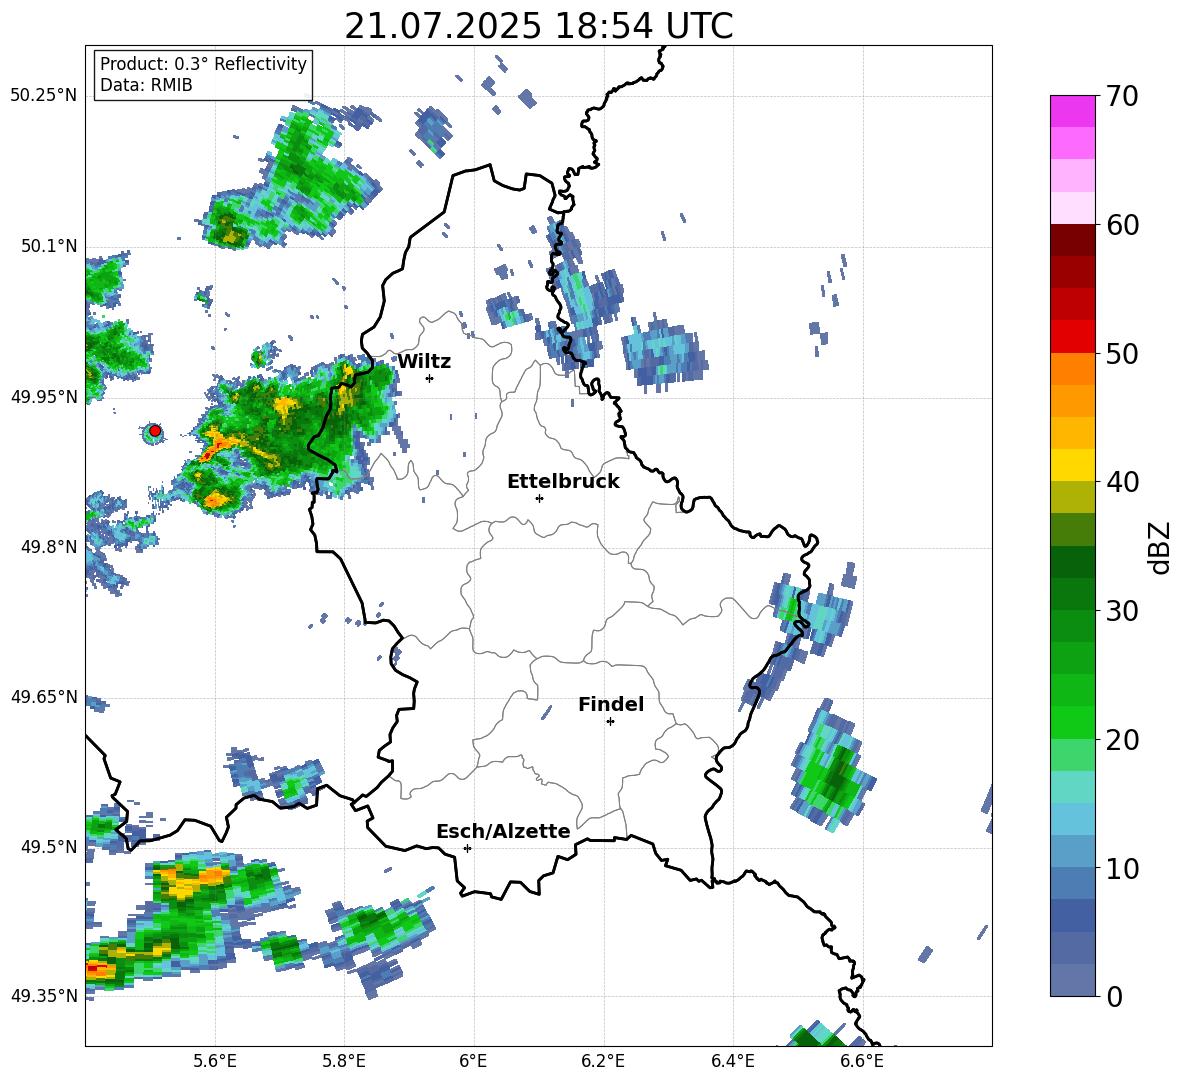The width and height of the screenshot is (1184, 1081).
Task: Click the cross marker under Wiltz
Action: (430, 378)
